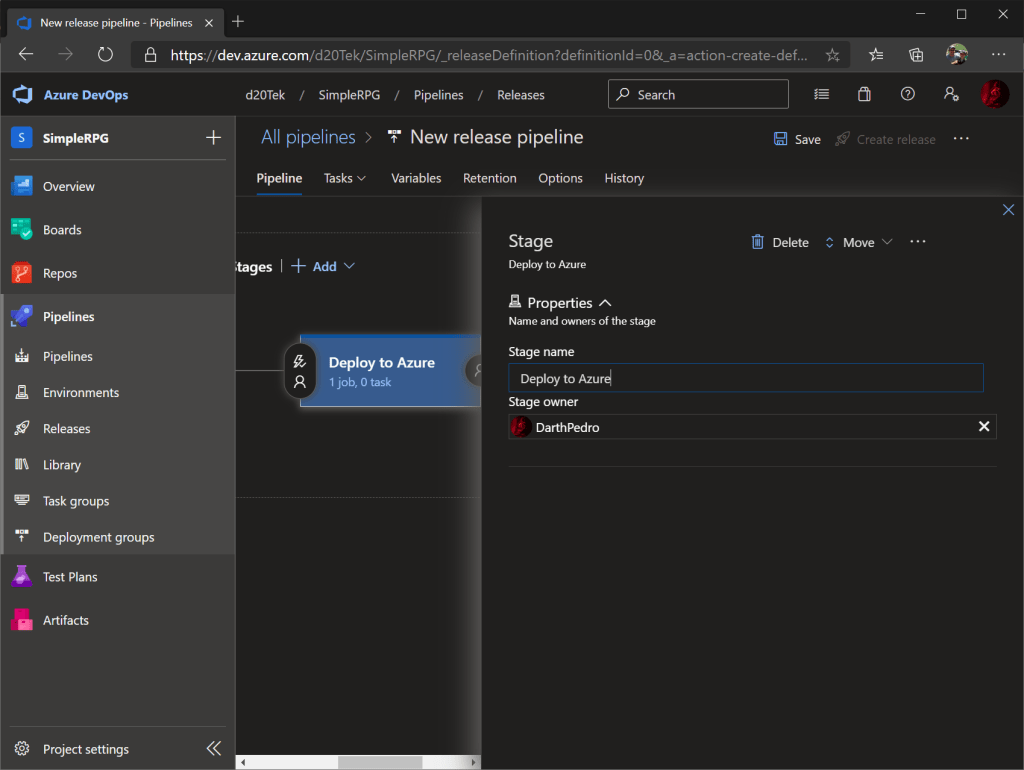Collapse the Properties section

604,303
